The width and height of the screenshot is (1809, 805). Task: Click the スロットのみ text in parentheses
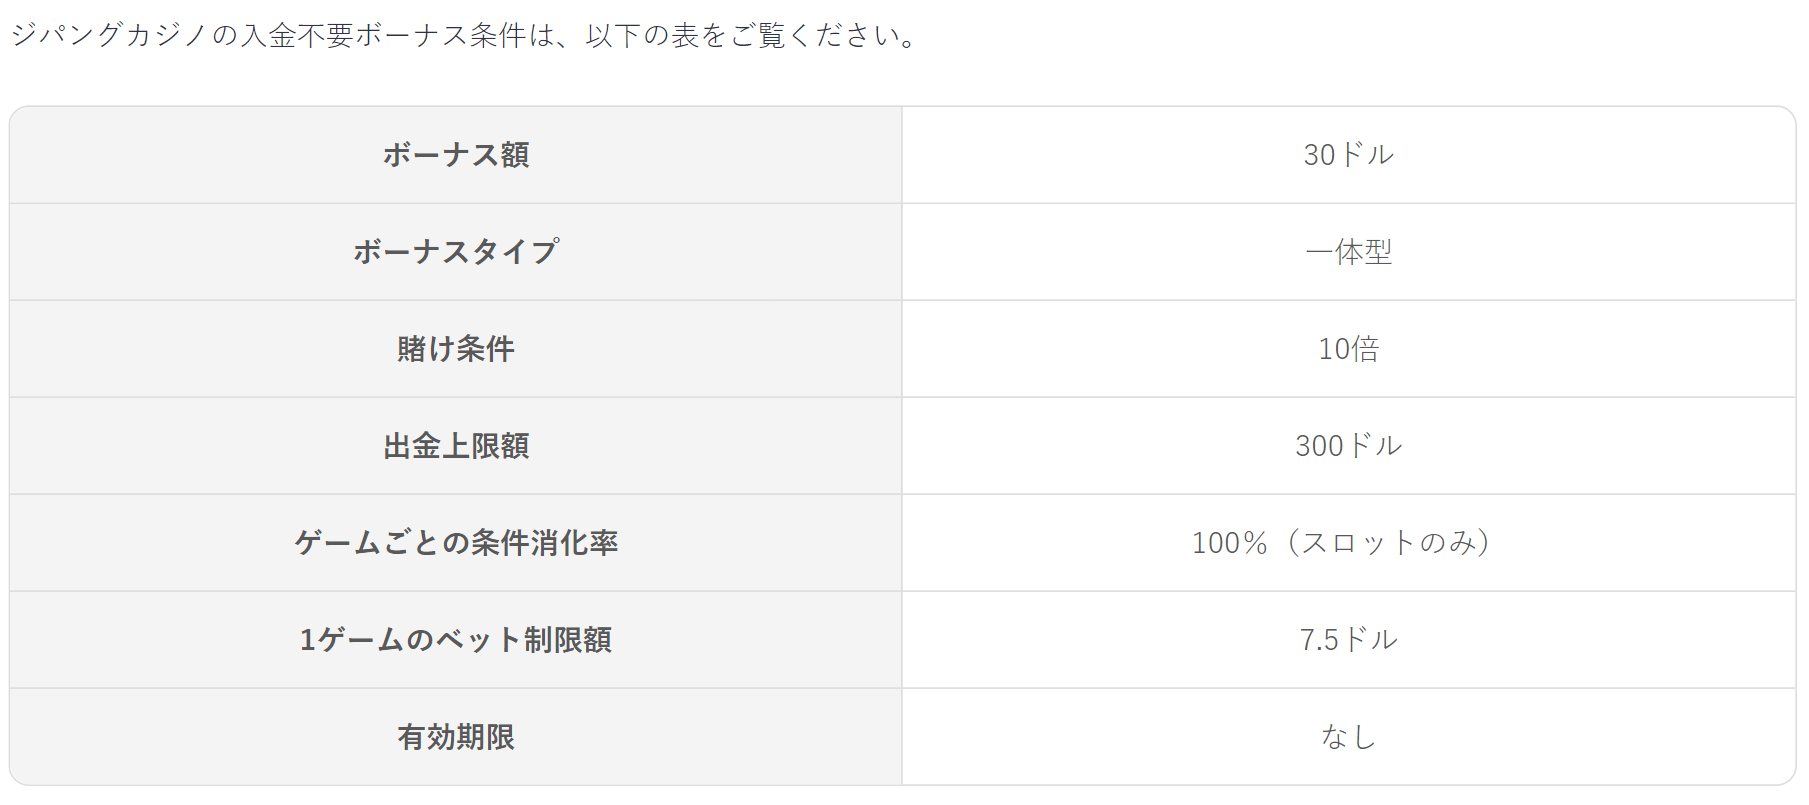(1390, 543)
